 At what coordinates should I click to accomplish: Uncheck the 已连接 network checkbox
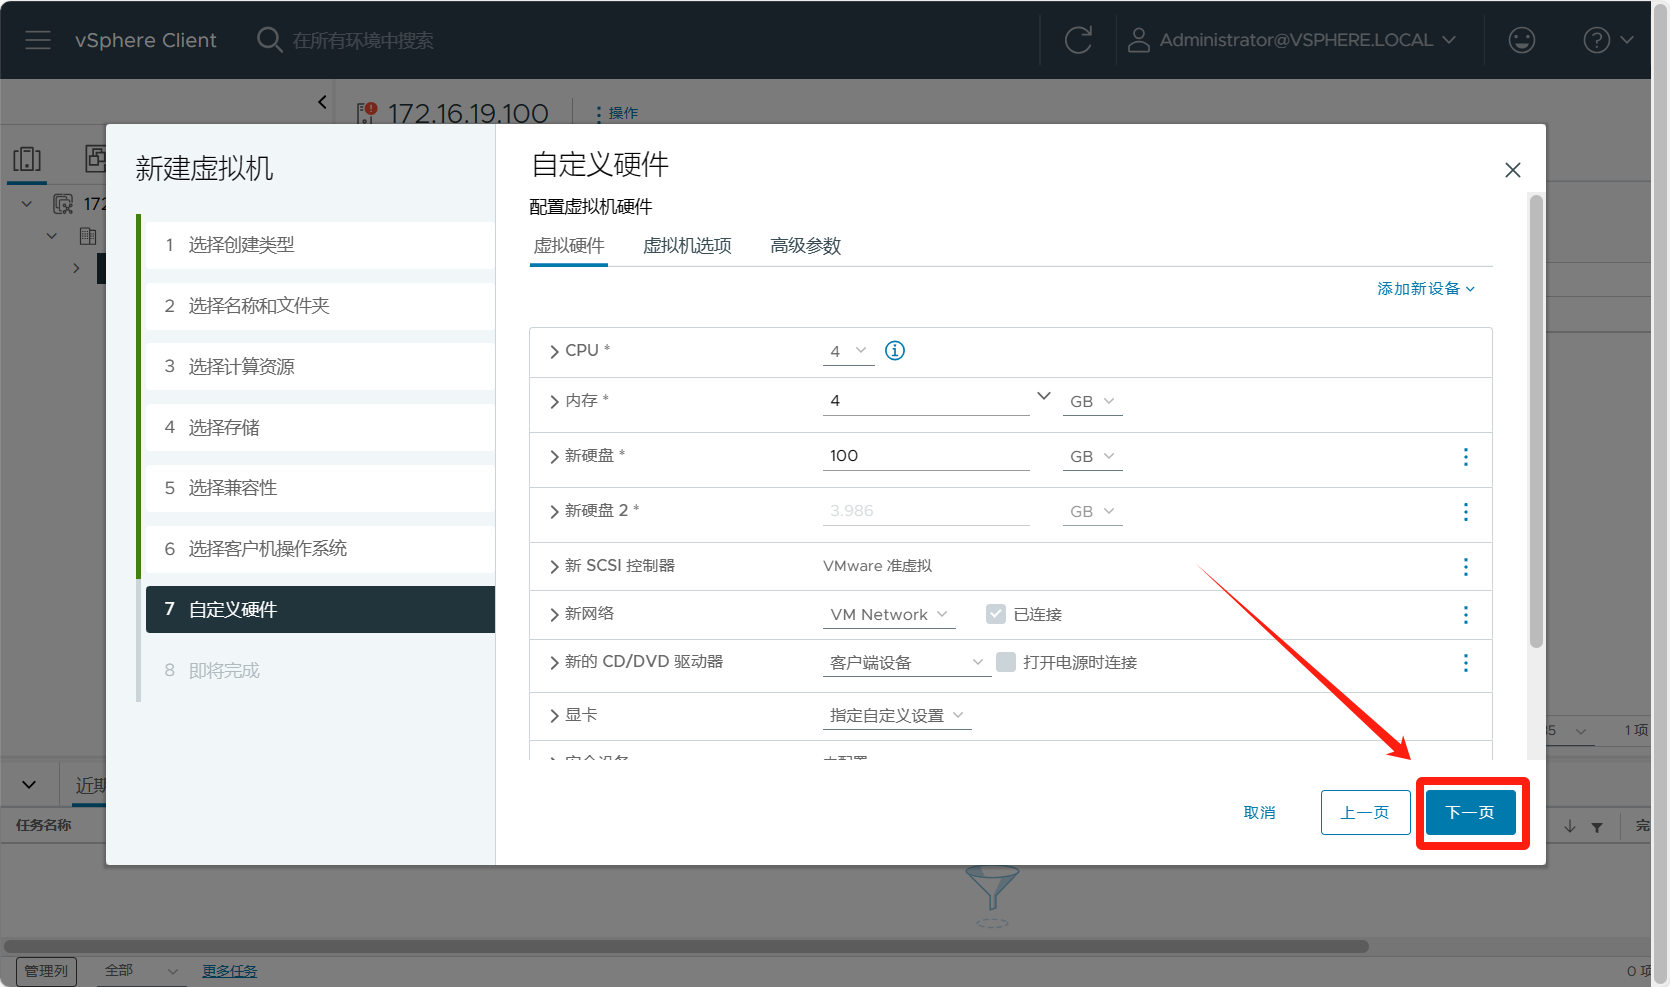click(996, 614)
